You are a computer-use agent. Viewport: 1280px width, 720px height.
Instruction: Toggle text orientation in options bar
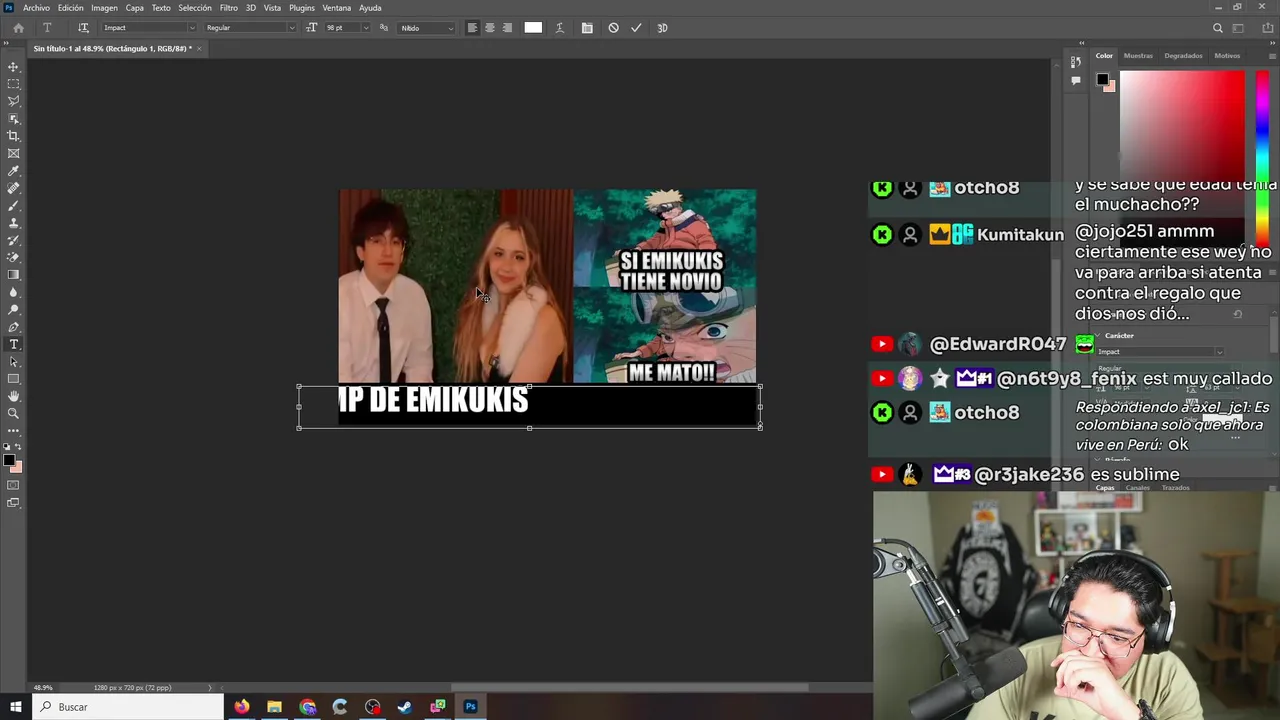pos(83,28)
